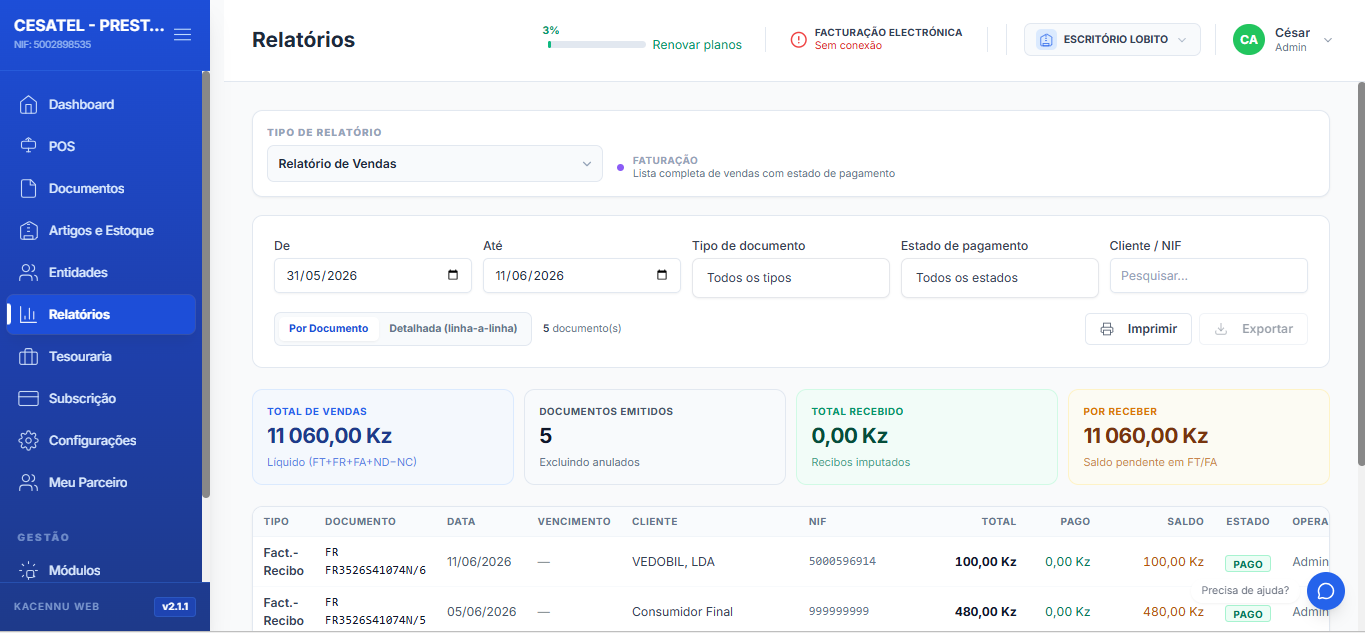
Task: Click the Imprimir button
Action: point(1138,329)
